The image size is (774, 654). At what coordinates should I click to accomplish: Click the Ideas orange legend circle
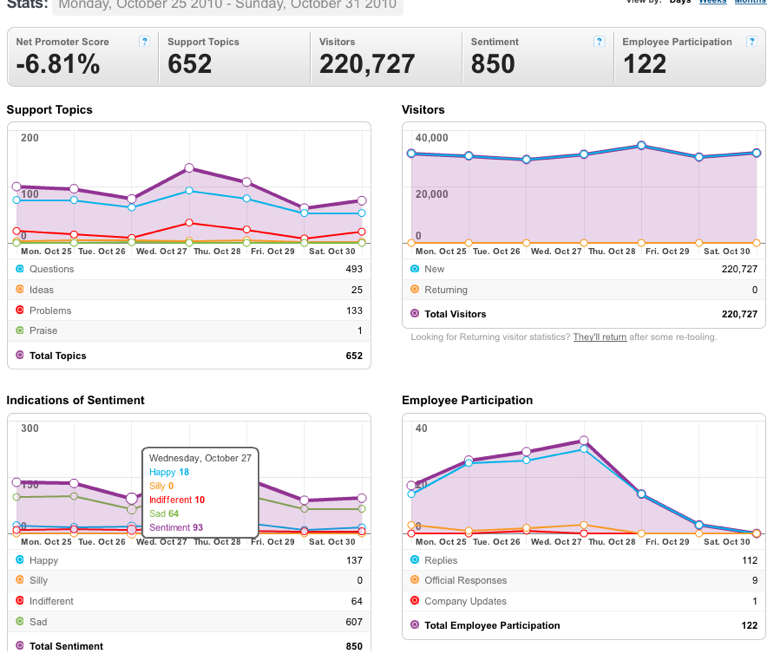click(20, 289)
